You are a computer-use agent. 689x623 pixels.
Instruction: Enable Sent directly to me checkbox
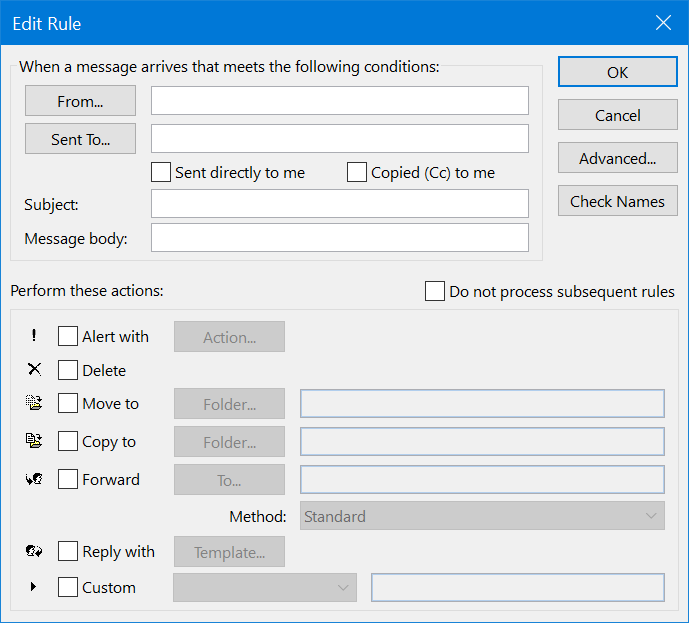click(161, 172)
